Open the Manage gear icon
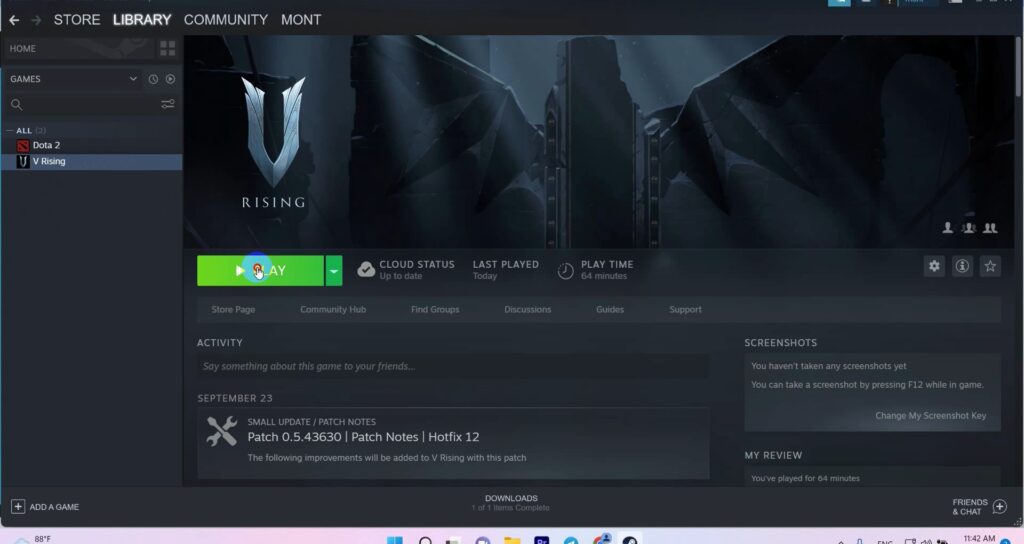The image size is (1024, 544). coord(935,266)
